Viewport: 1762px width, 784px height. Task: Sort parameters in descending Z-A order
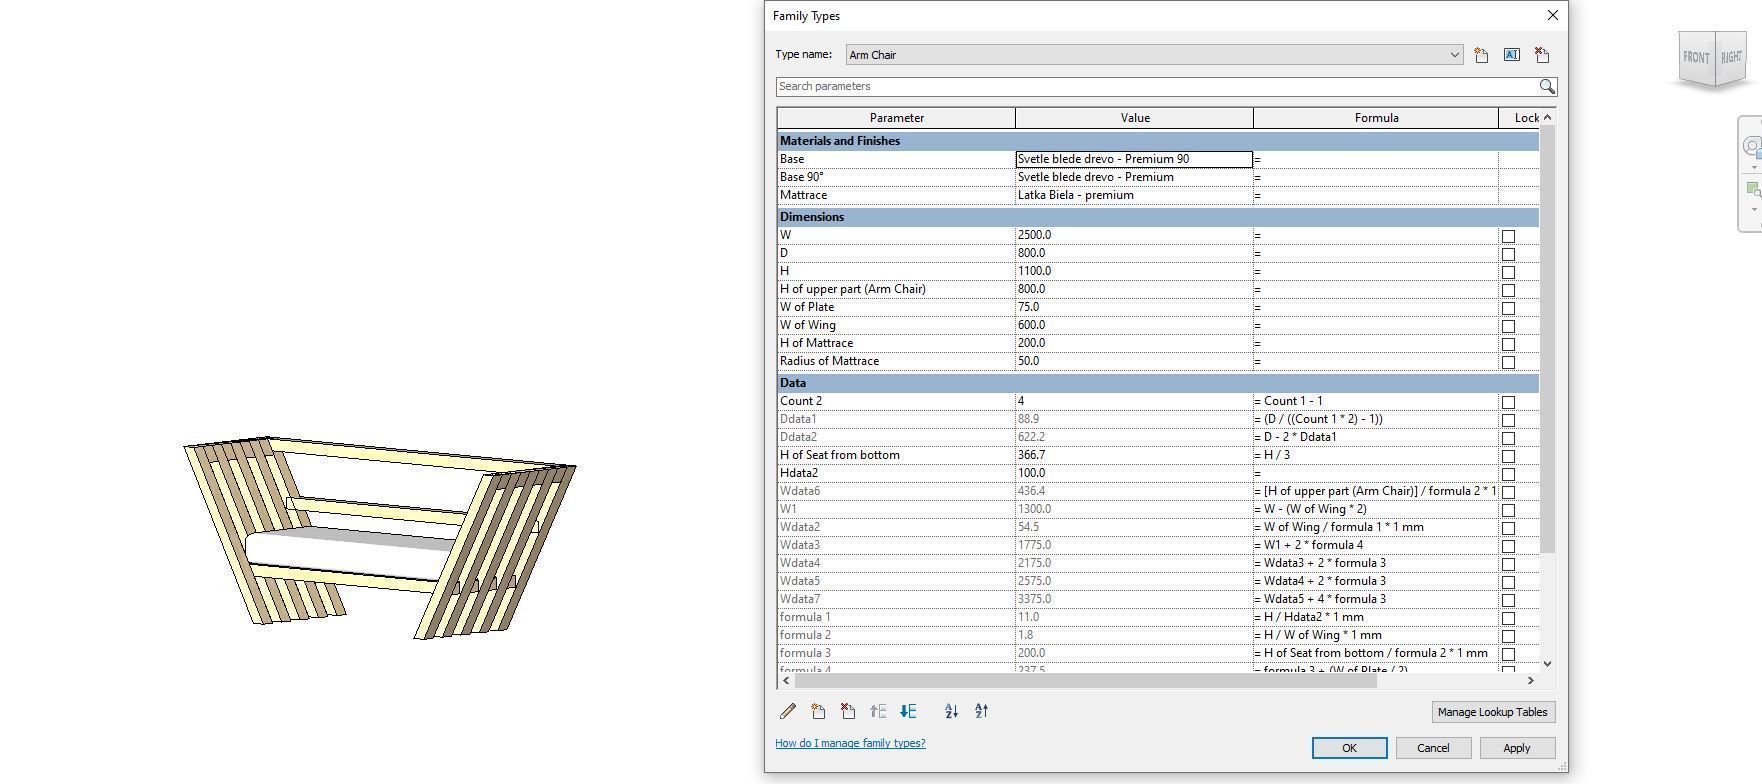click(981, 711)
